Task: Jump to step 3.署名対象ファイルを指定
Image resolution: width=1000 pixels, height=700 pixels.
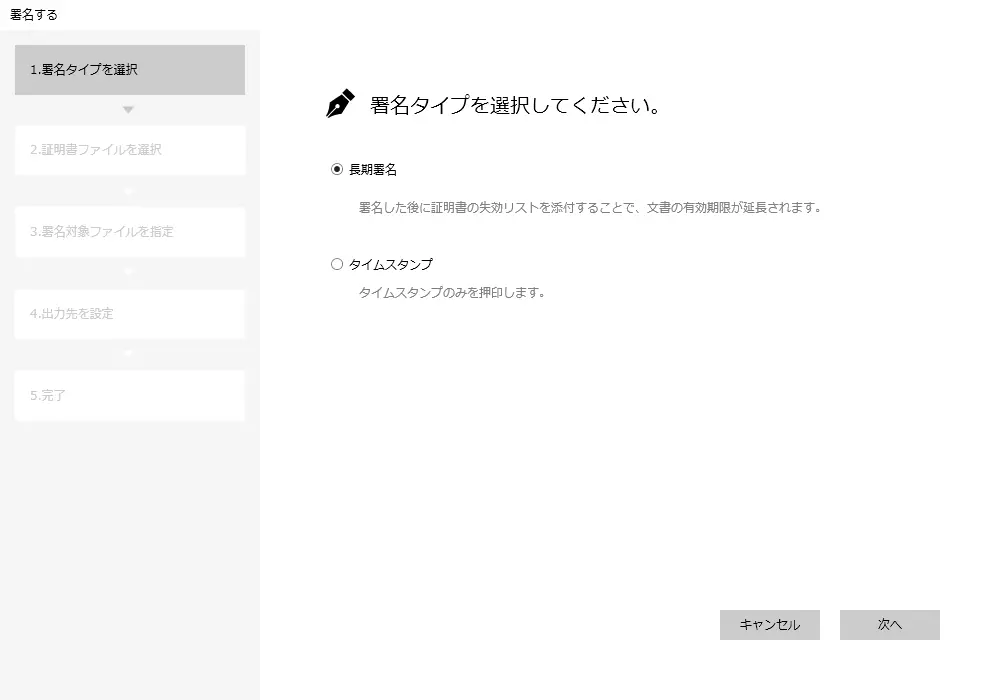Action: (129, 232)
